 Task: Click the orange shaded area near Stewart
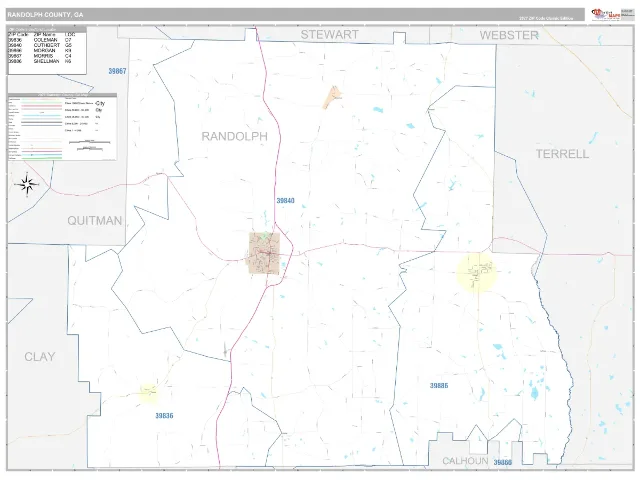click(x=331, y=98)
